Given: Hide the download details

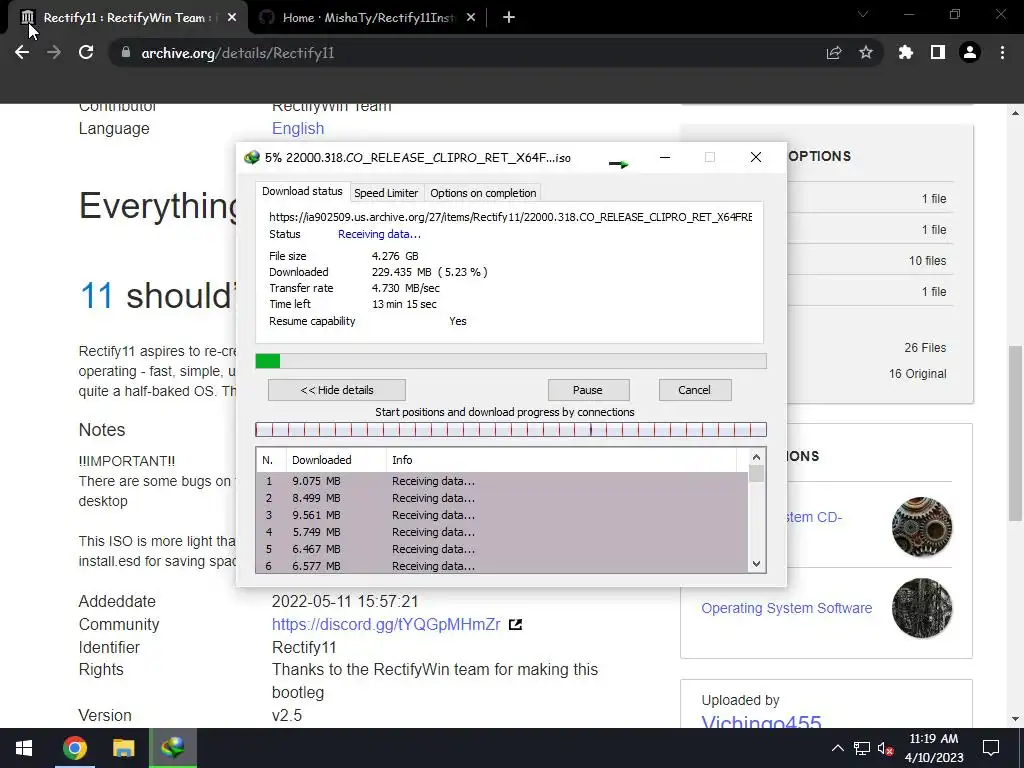Looking at the screenshot, I should click(x=337, y=390).
